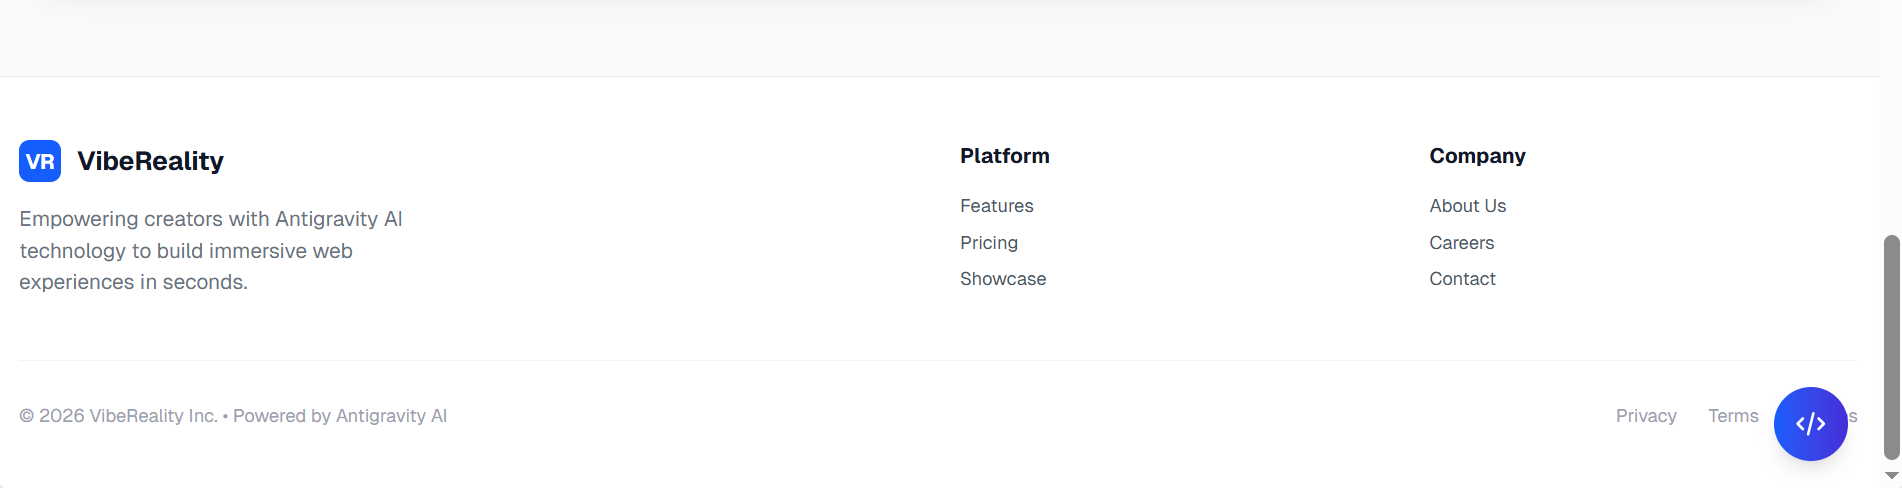Image resolution: width=1902 pixels, height=488 pixels.
Task: Click the Platform column heading
Action: 1004,156
